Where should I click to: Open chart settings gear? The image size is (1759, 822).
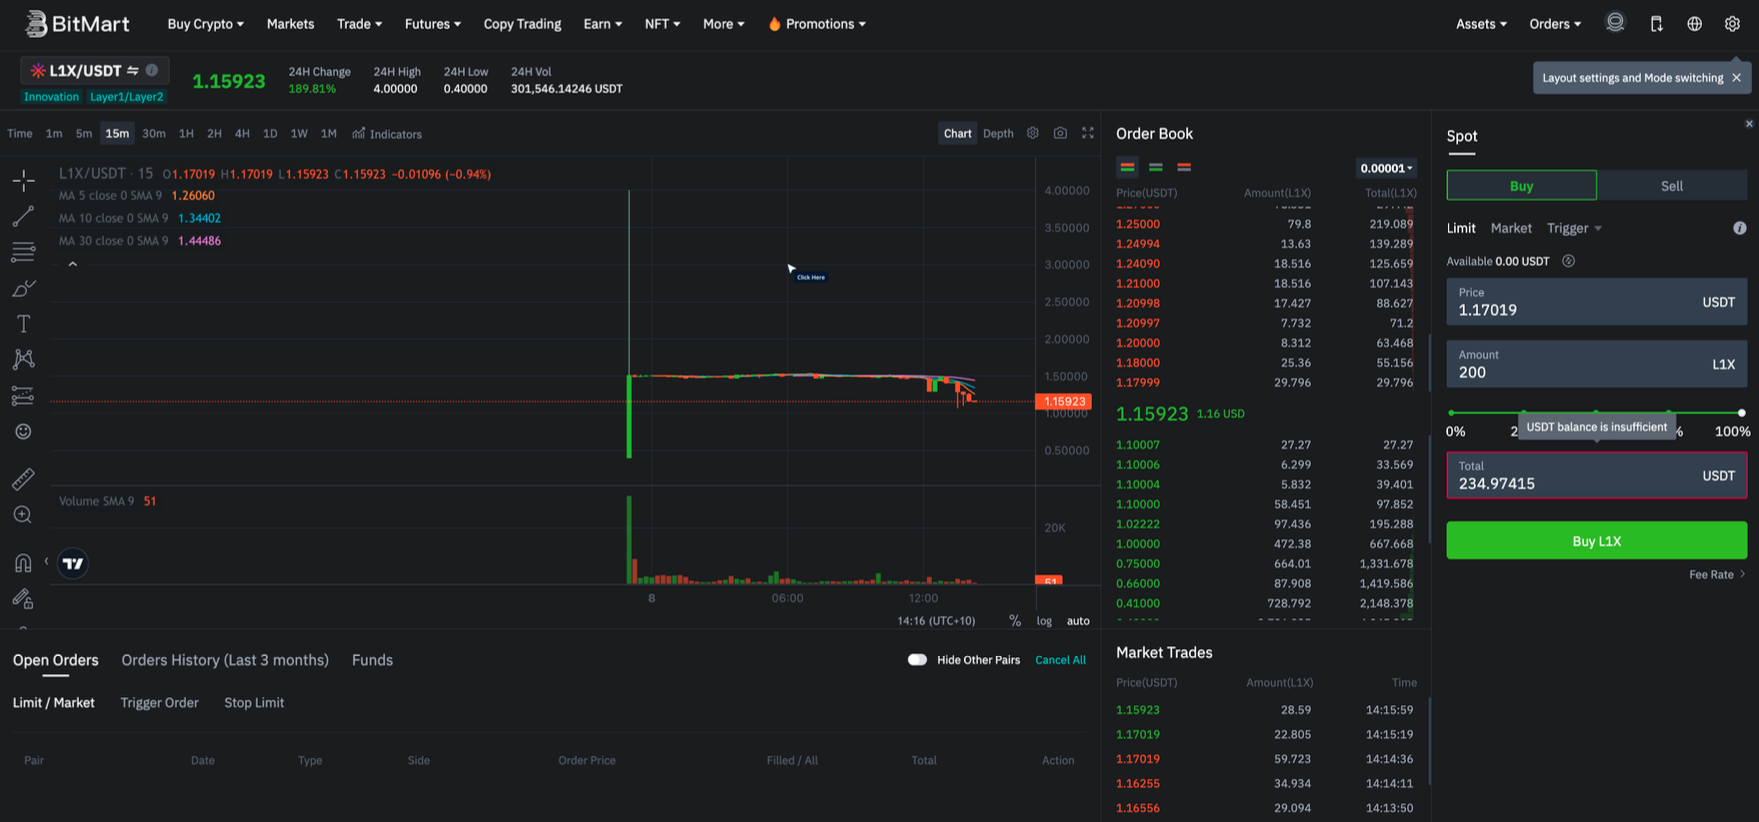pos(1033,133)
